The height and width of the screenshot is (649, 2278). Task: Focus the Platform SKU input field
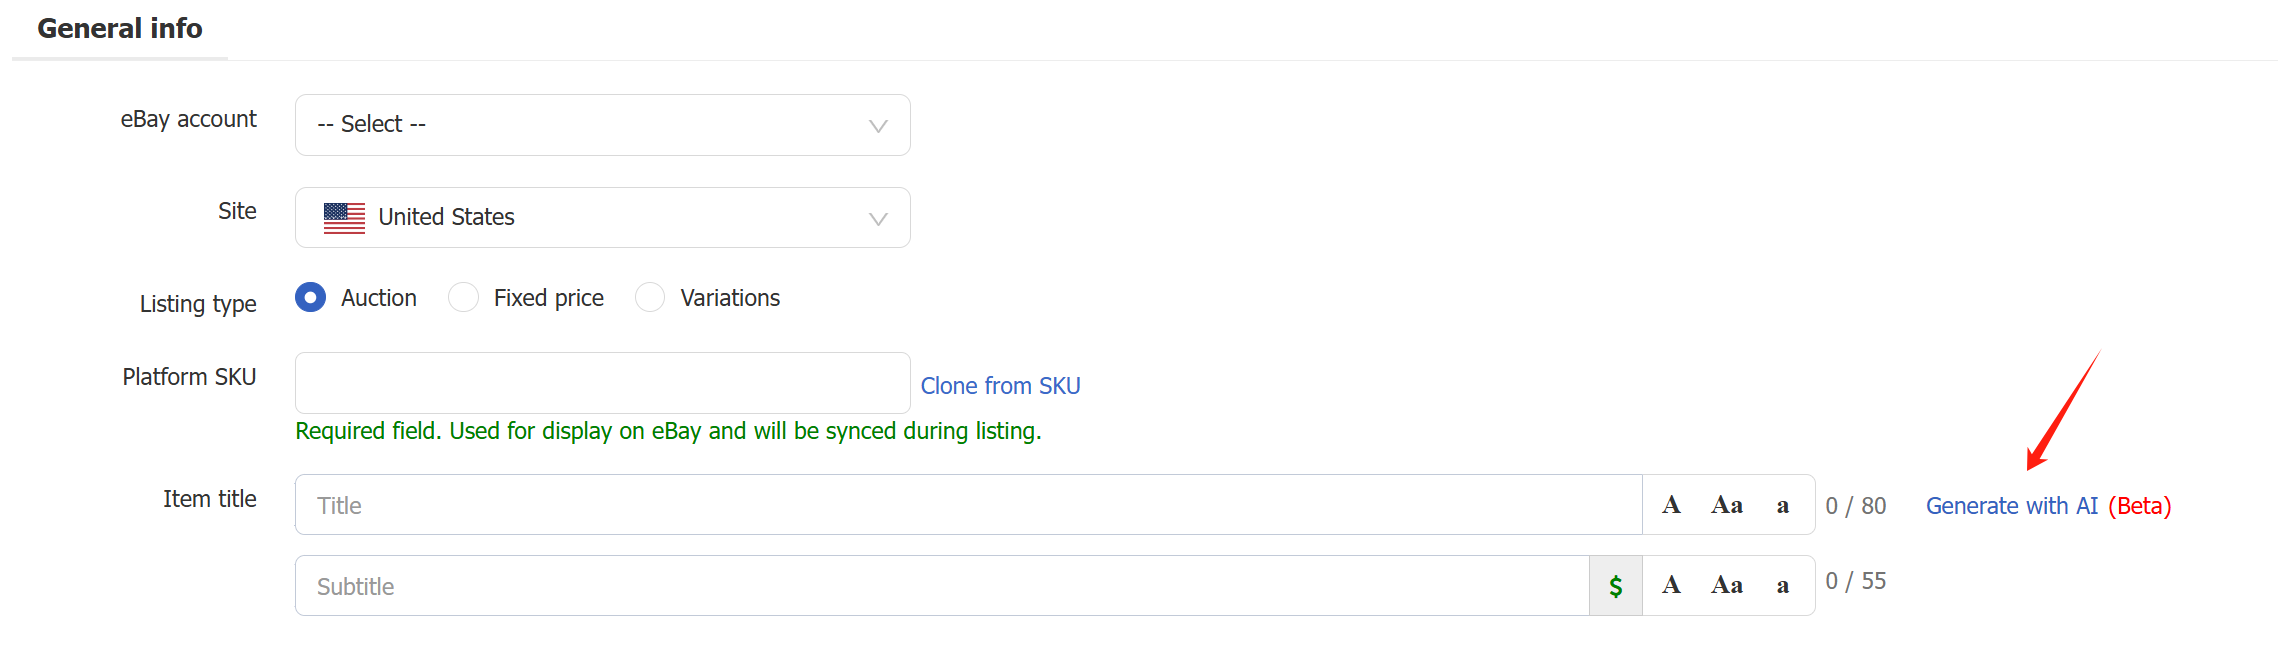coord(603,383)
